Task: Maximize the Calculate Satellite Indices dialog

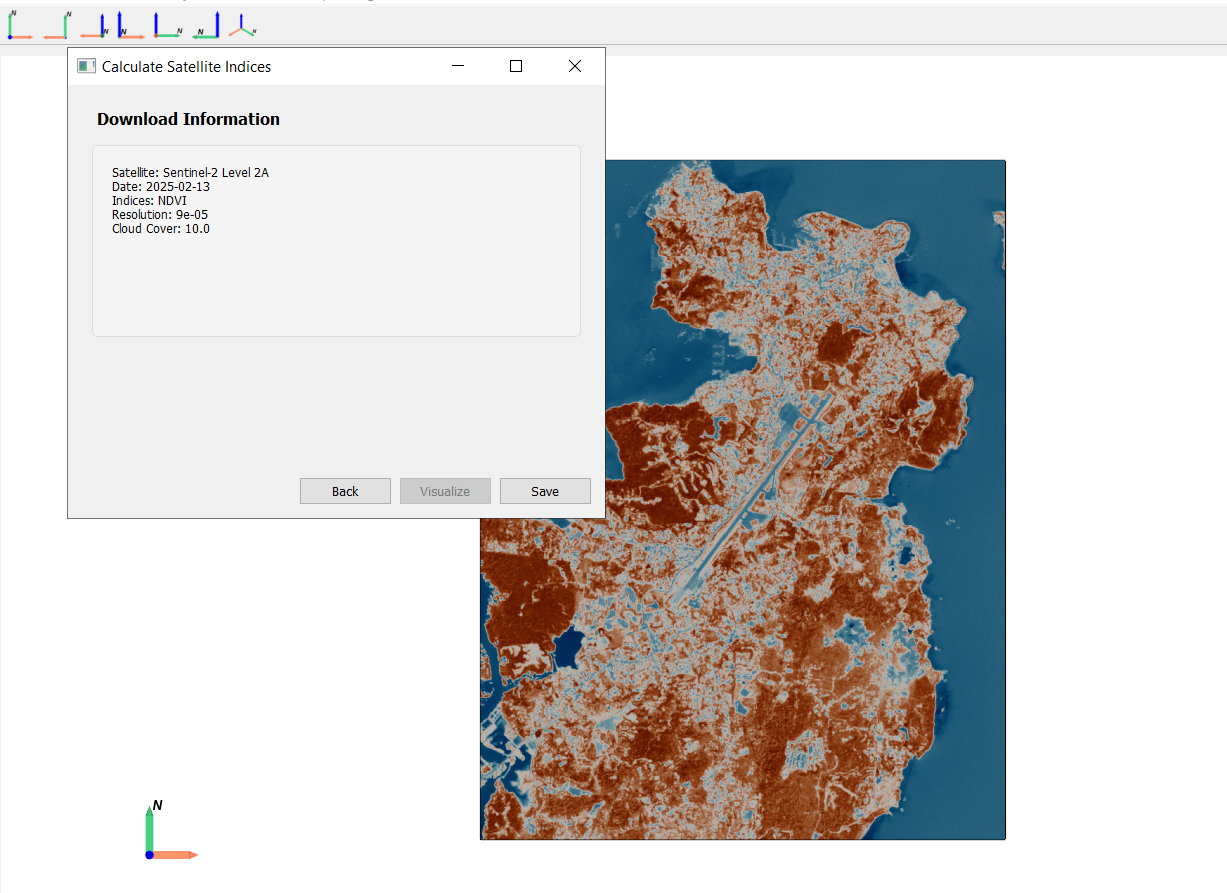Action: 516,66
